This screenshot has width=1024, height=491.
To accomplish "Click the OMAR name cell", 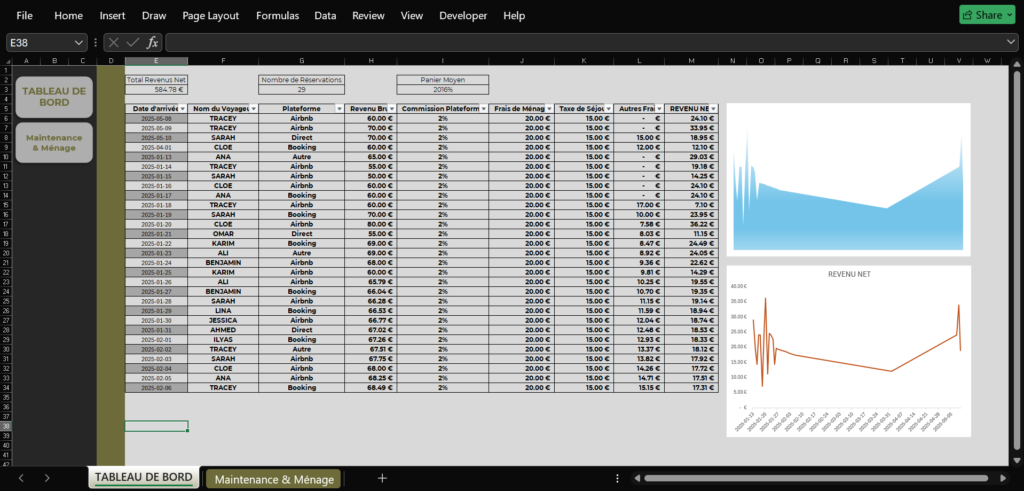I will 223,234.
